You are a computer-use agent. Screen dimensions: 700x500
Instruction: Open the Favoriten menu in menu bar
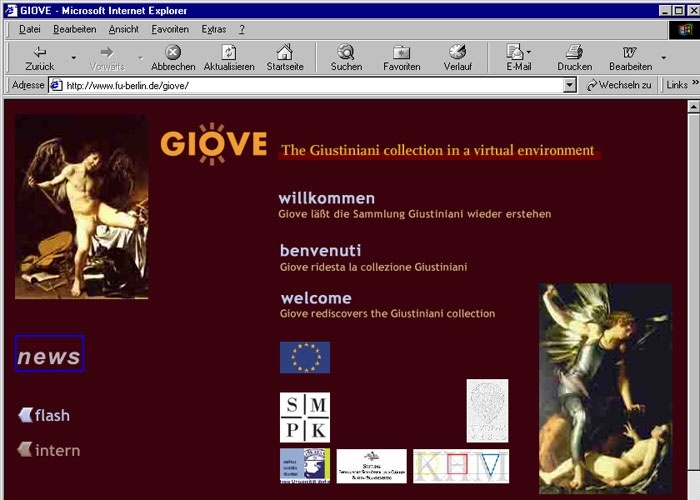point(170,29)
